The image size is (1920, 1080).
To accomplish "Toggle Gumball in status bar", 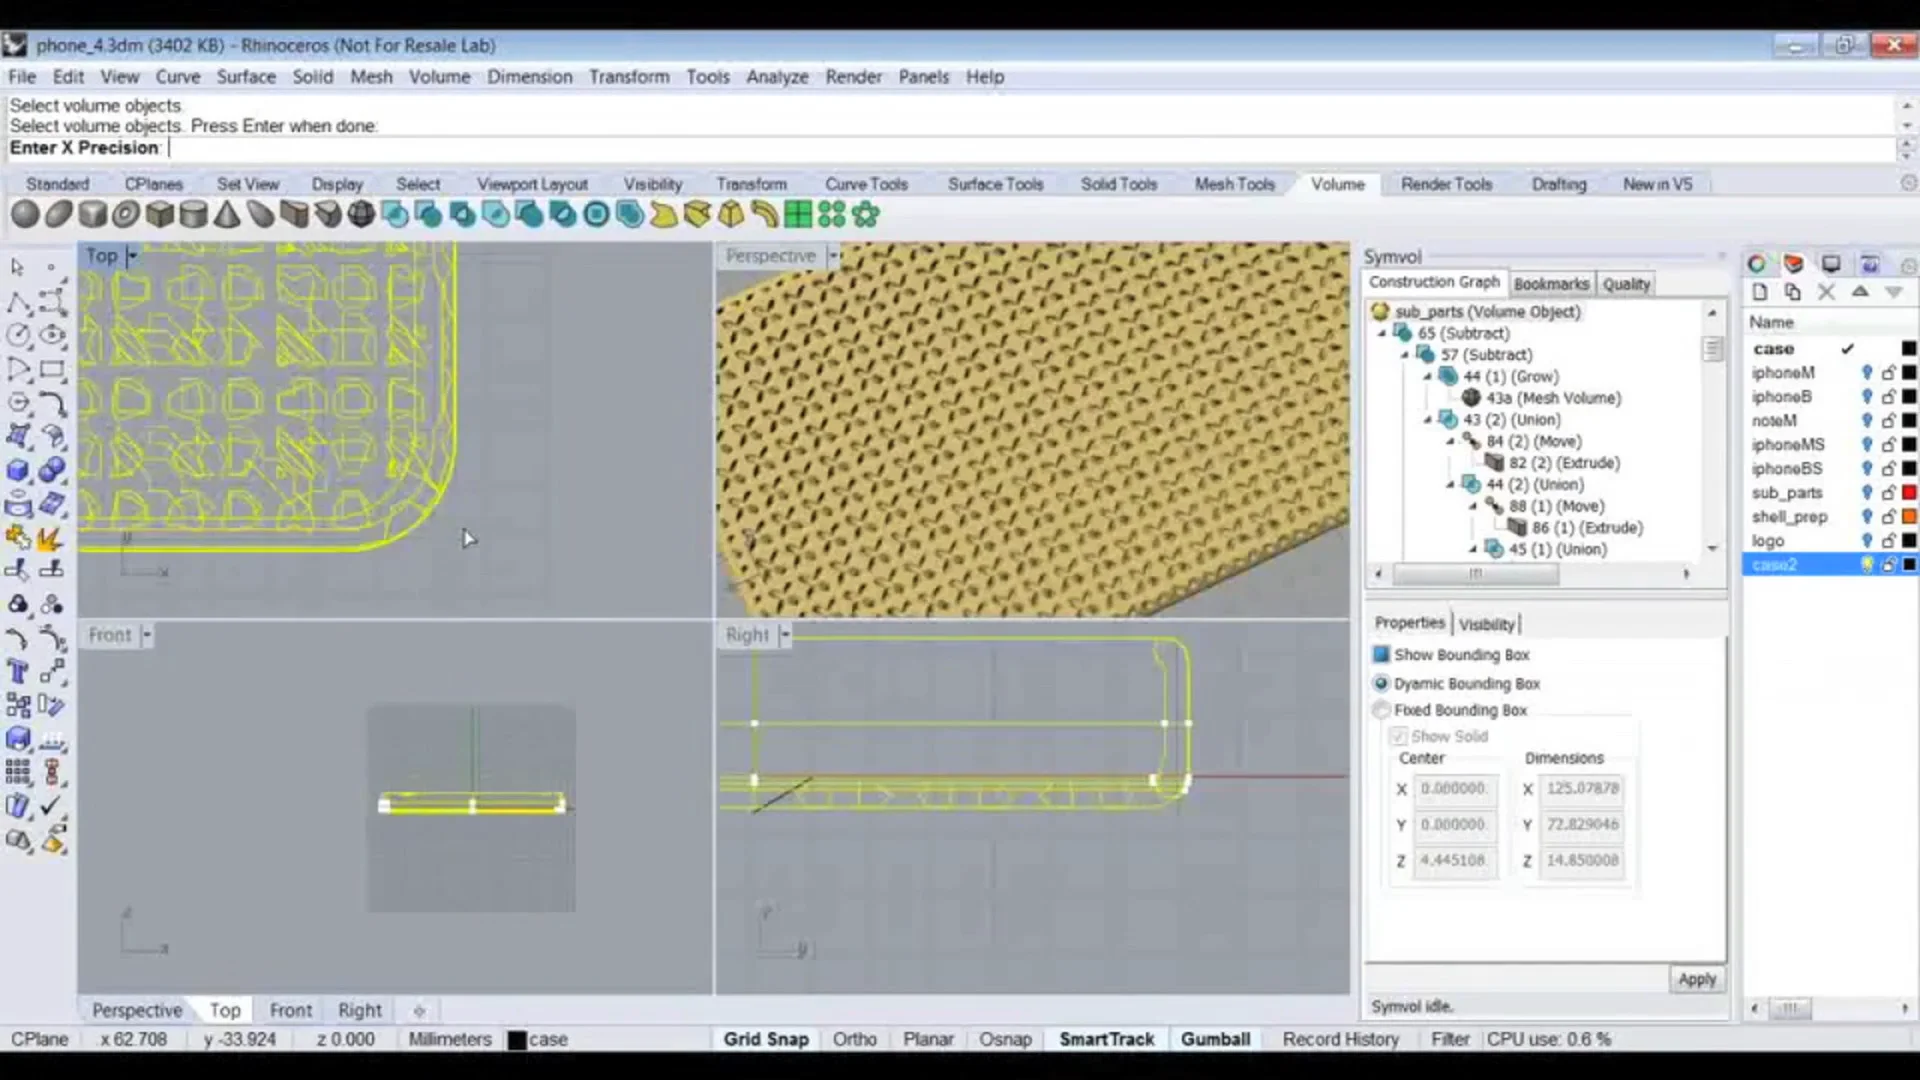I will coord(1215,1039).
